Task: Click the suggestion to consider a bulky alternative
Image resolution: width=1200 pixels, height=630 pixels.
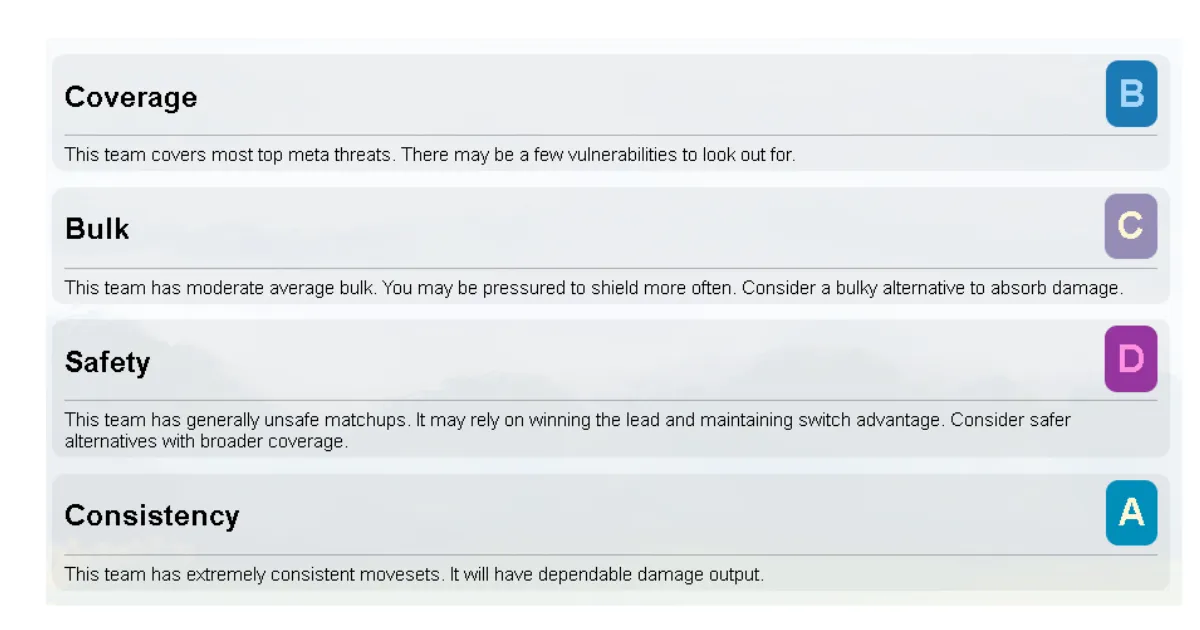Action: pyautogui.click(x=934, y=288)
